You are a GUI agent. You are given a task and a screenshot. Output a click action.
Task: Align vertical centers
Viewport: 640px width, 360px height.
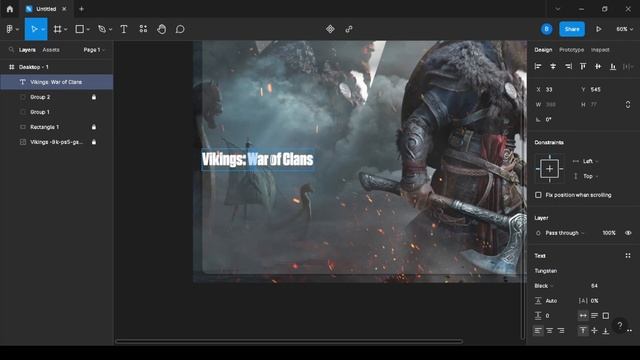pos(598,66)
